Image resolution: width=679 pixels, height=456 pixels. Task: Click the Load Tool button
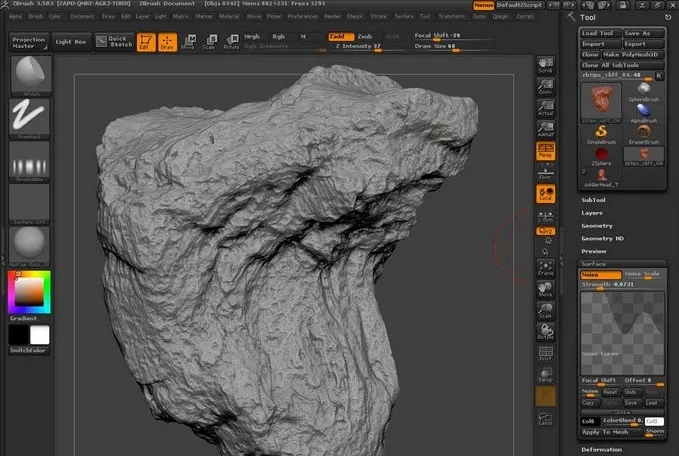point(600,33)
